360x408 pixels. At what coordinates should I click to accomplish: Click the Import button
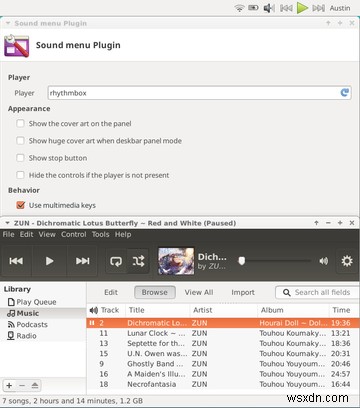pyautogui.click(x=243, y=292)
